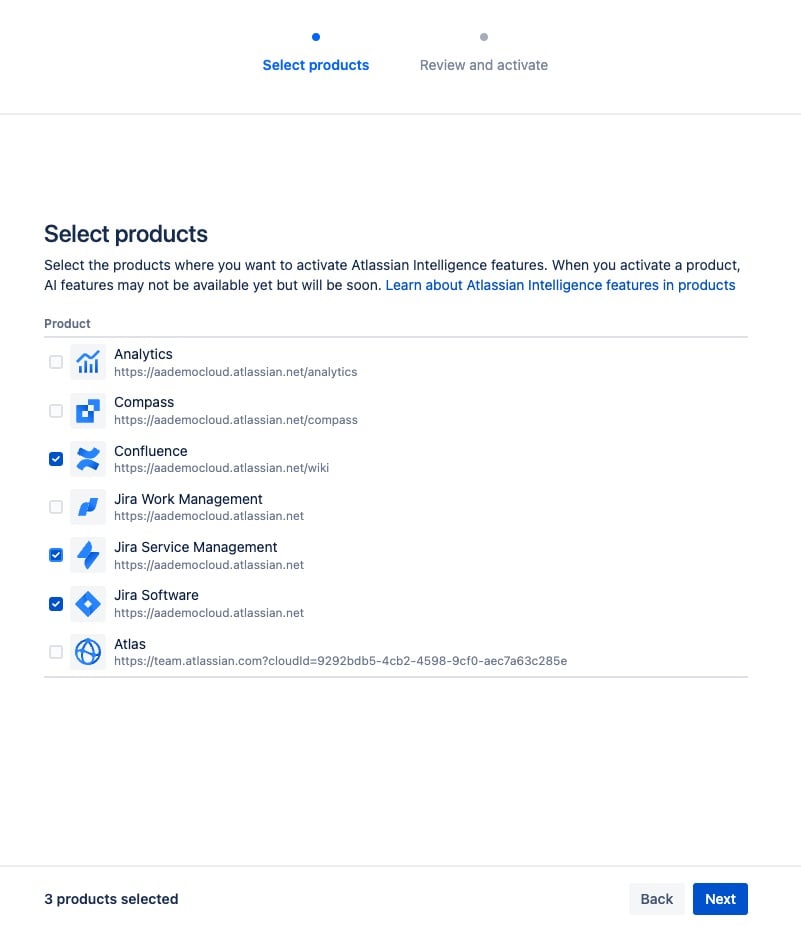Click the blue Select products step dot
This screenshot has height=926, width=801.
[x=315, y=36]
